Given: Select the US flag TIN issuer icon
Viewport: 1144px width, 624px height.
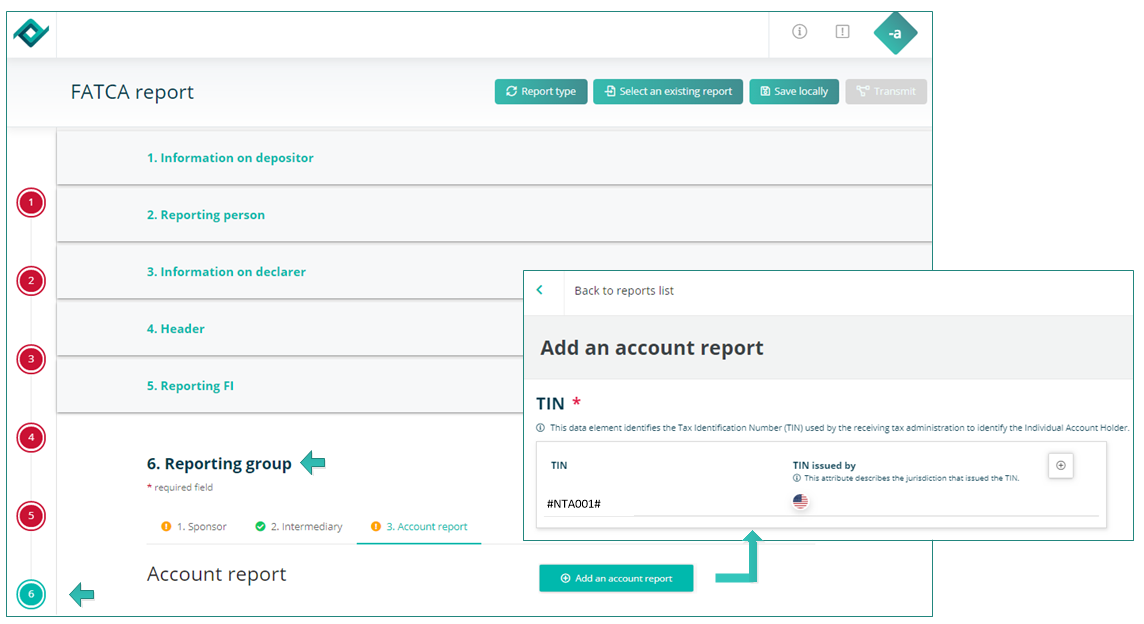Looking at the screenshot, I should [800, 502].
